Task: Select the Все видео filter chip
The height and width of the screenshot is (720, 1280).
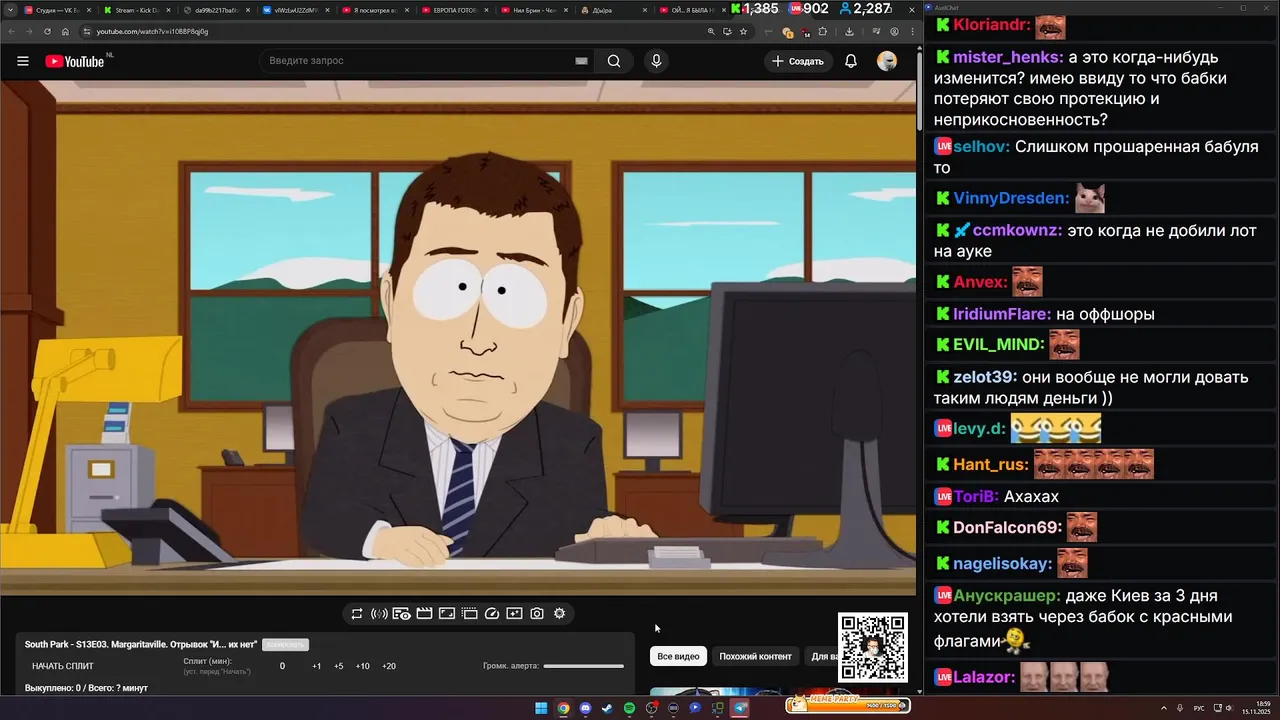Action: pos(678,657)
